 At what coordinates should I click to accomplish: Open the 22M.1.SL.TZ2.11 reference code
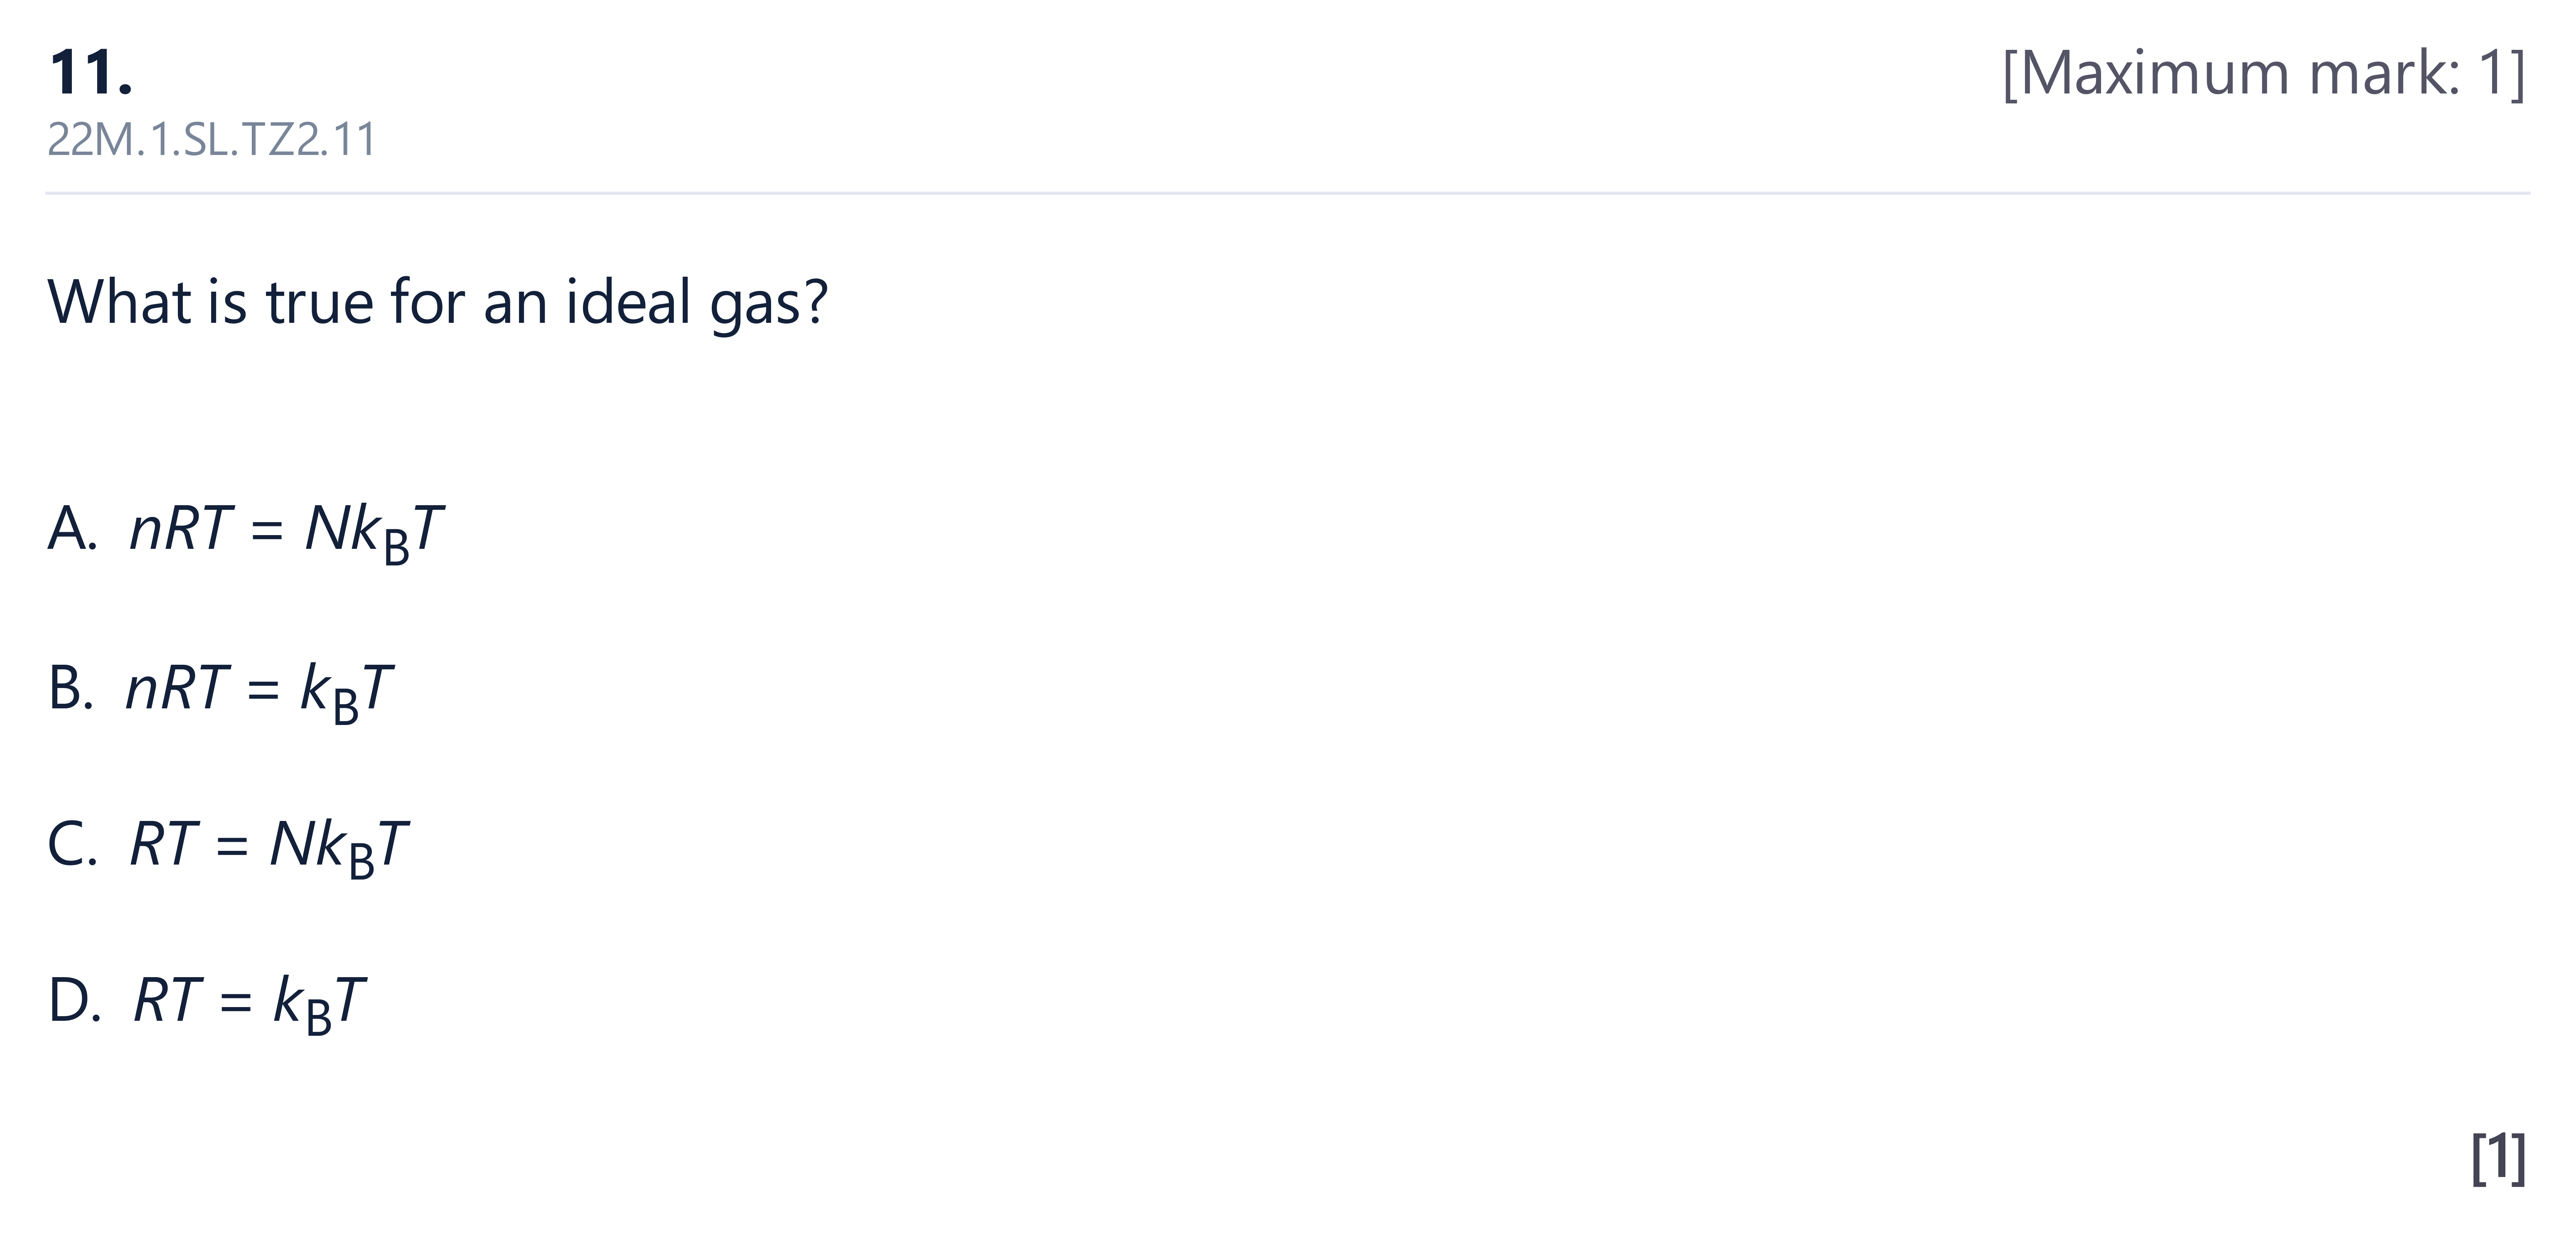click(x=211, y=139)
